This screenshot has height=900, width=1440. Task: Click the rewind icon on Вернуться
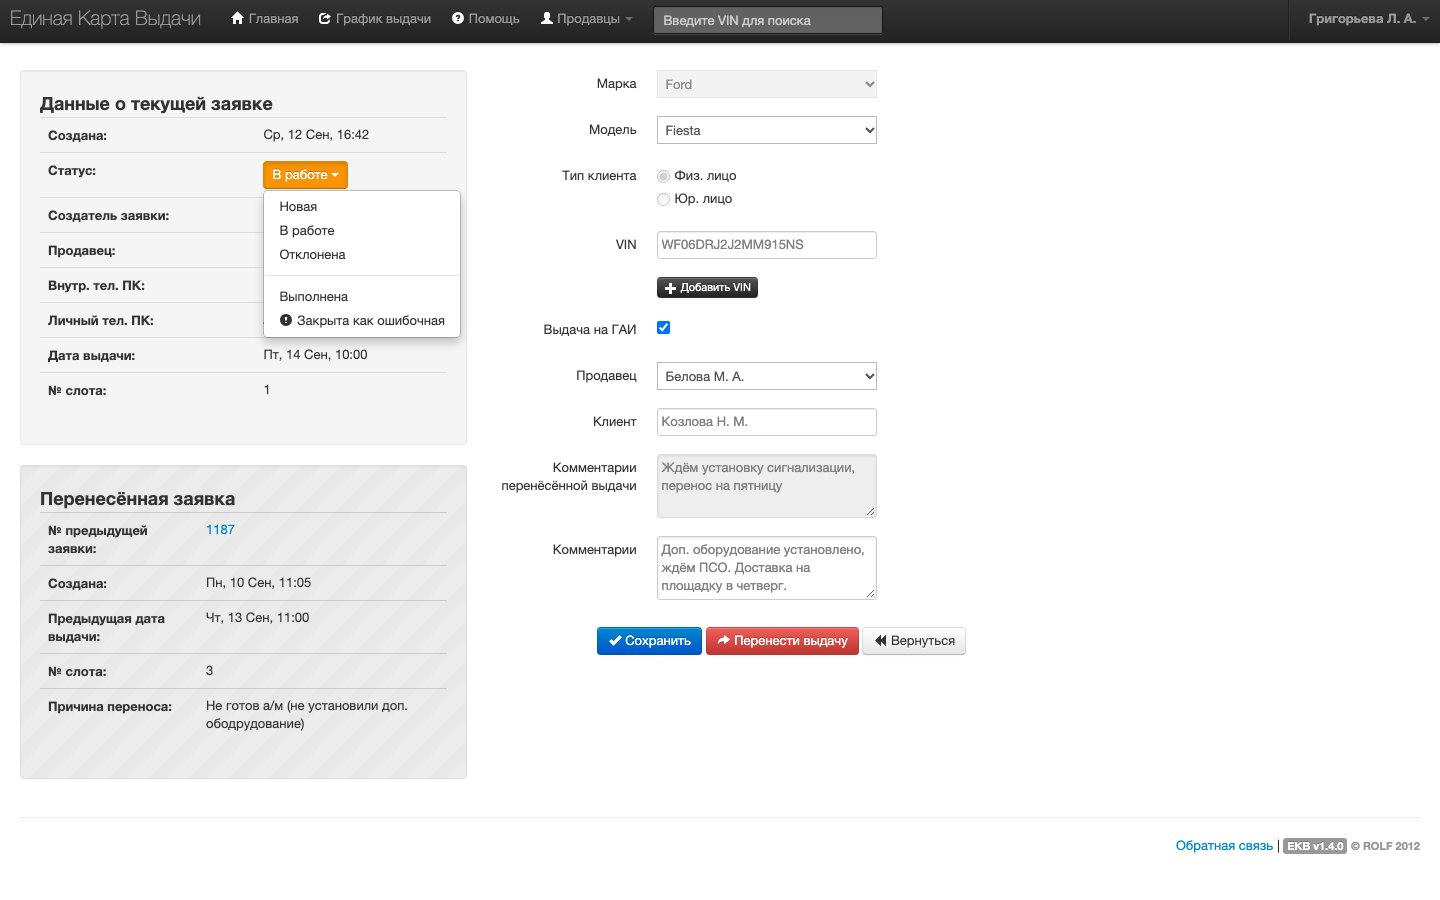(x=881, y=641)
